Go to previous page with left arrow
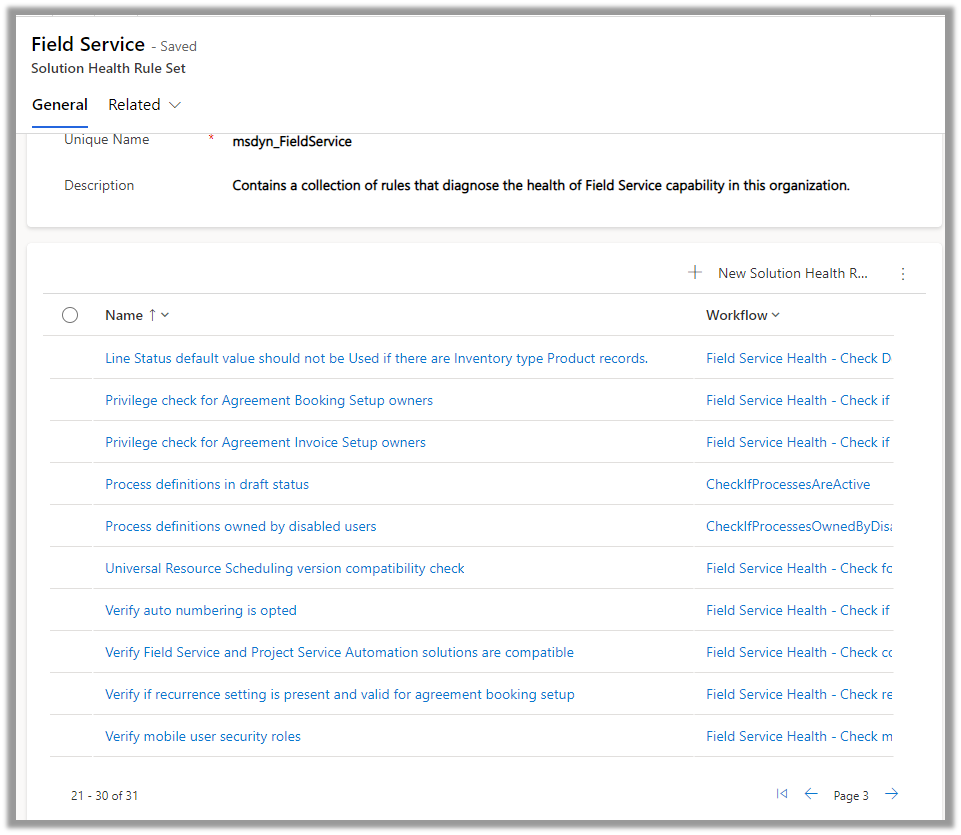Image resolution: width=961 pixels, height=835 pixels. click(811, 794)
